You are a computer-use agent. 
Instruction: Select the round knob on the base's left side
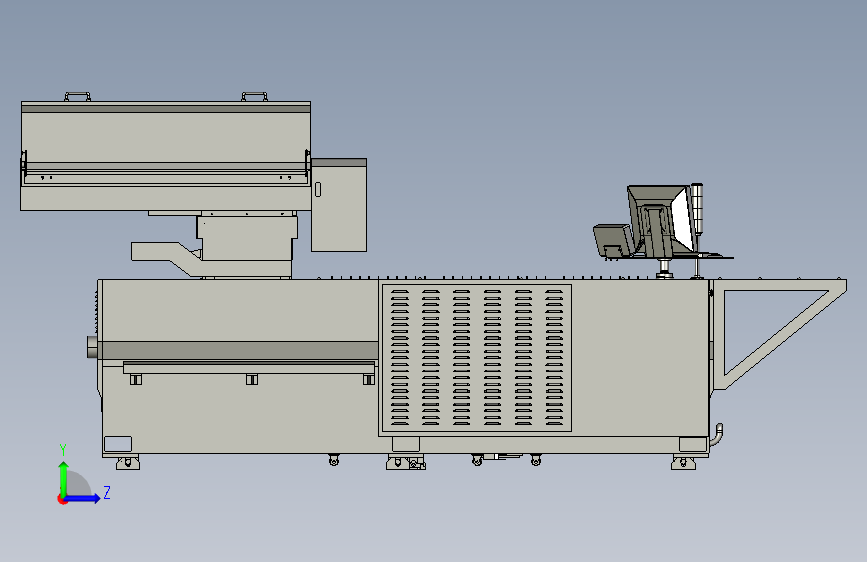point(92,347)
